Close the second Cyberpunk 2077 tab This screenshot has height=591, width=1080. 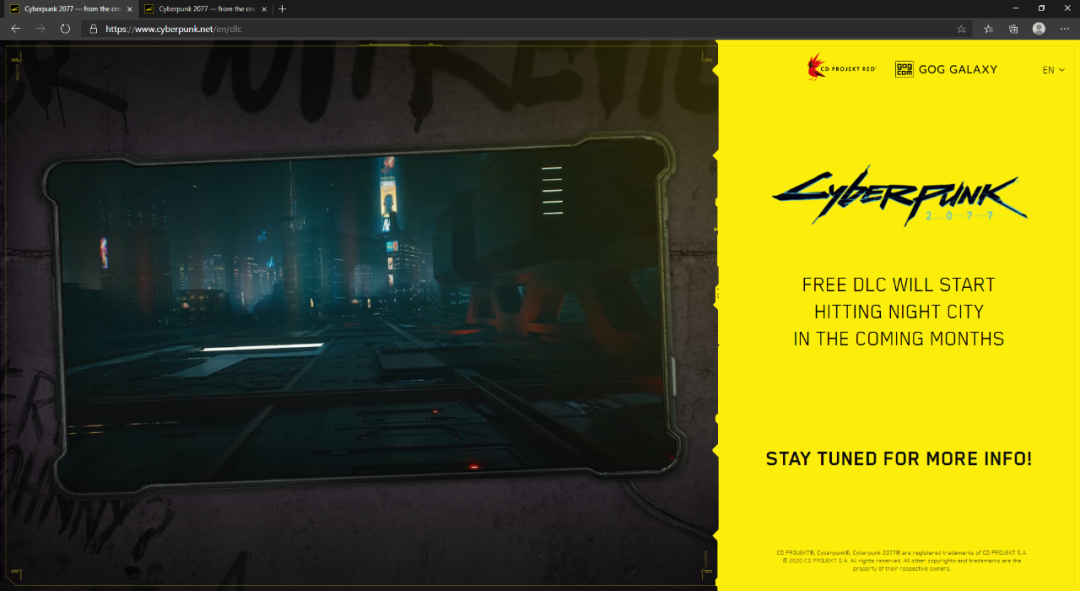pos(263,9)
